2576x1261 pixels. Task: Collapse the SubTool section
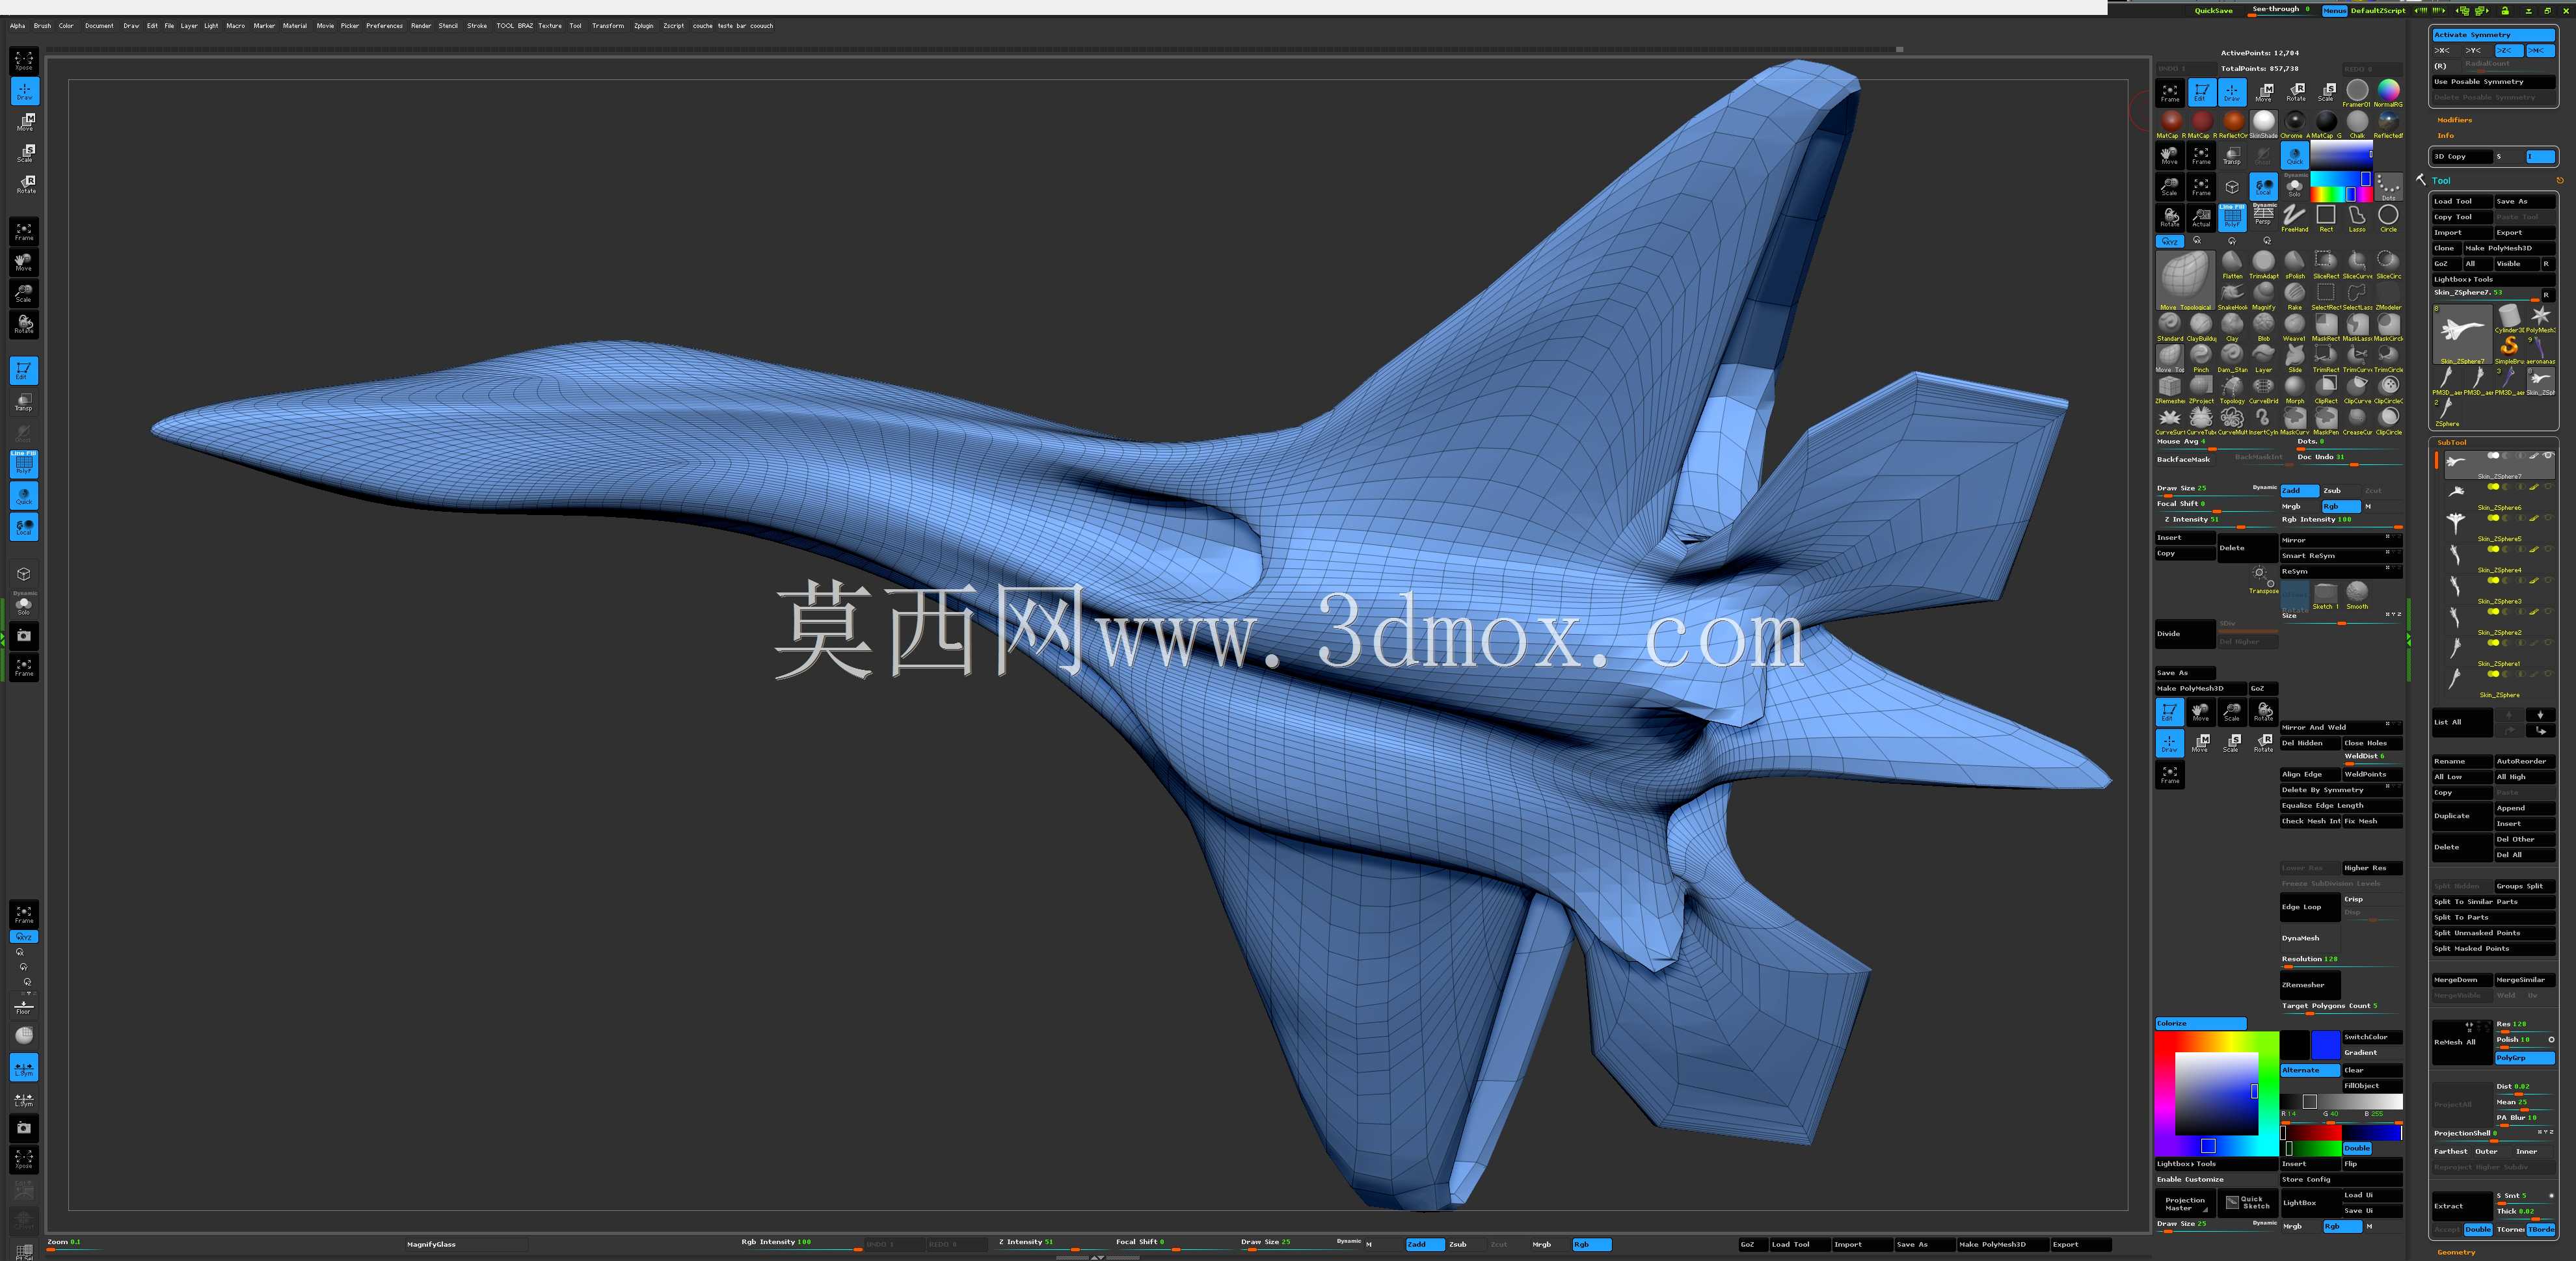coord(2451,442)
